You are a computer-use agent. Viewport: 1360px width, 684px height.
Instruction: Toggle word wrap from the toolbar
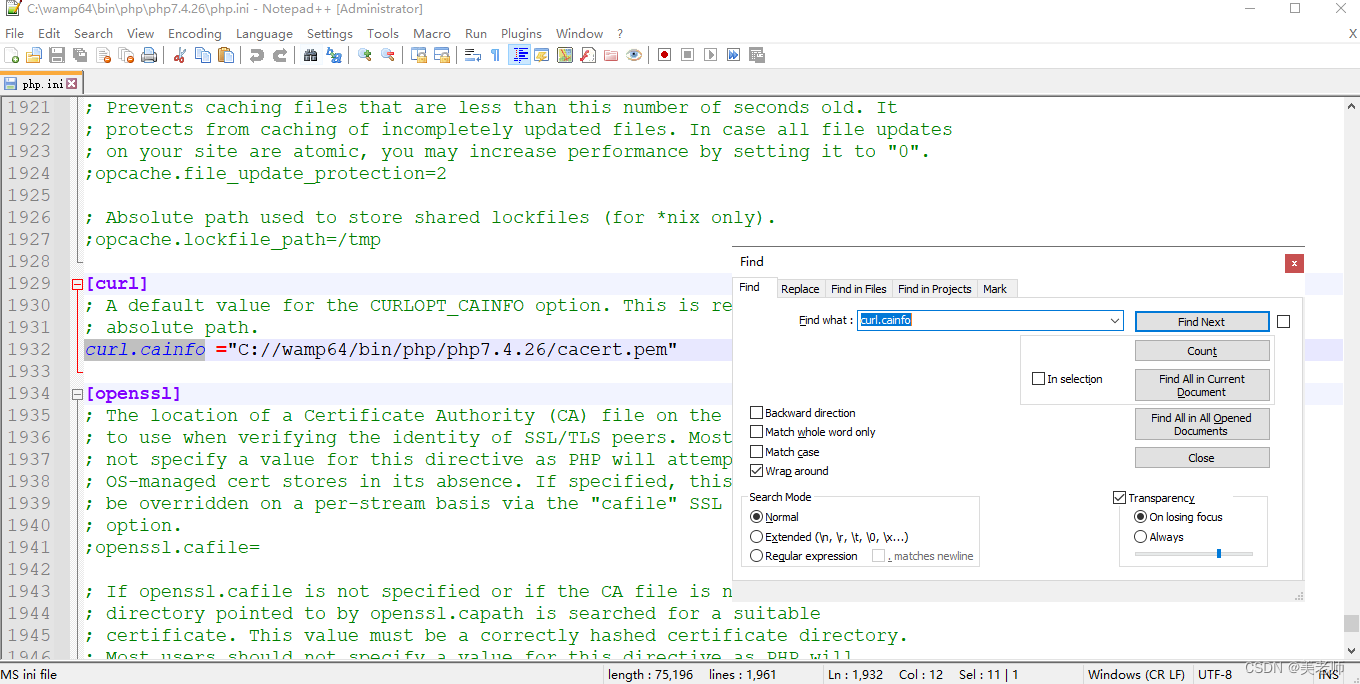[473, 55]
